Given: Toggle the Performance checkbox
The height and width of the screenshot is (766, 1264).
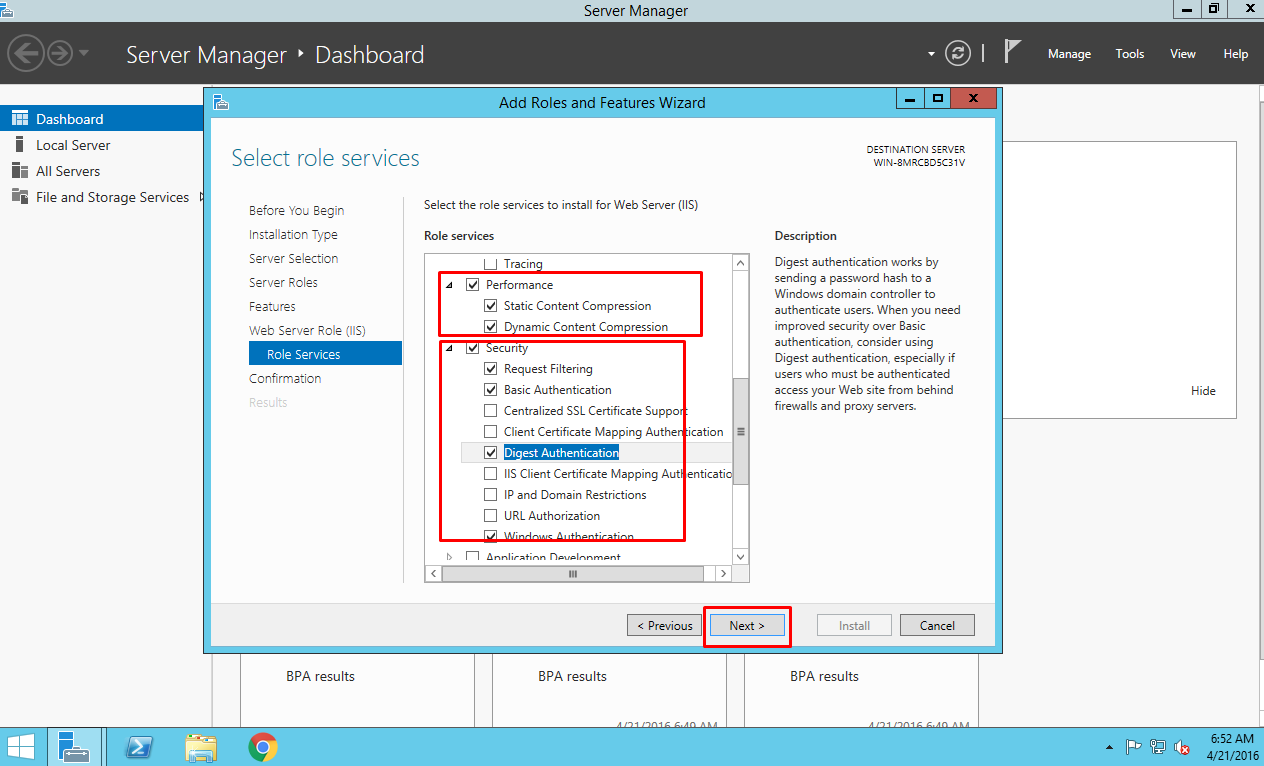Looking at the screenshot, I should coord(473,285).
